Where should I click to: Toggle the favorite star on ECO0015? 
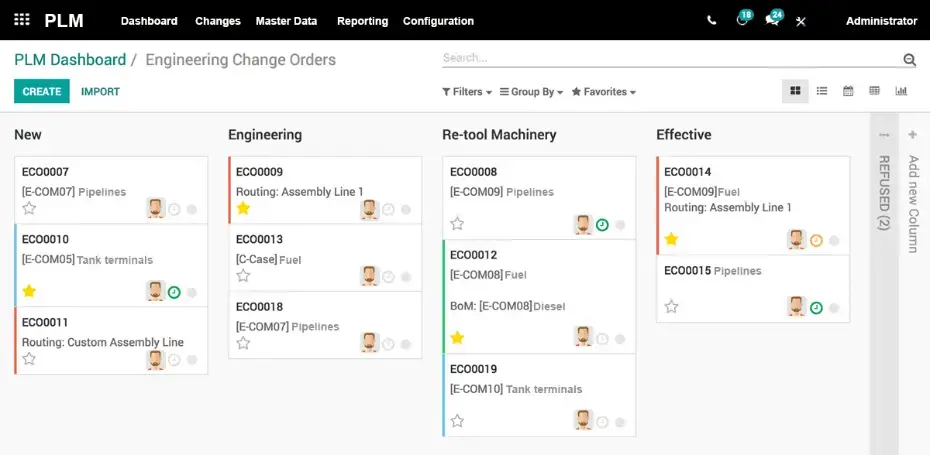pos(671,306)
